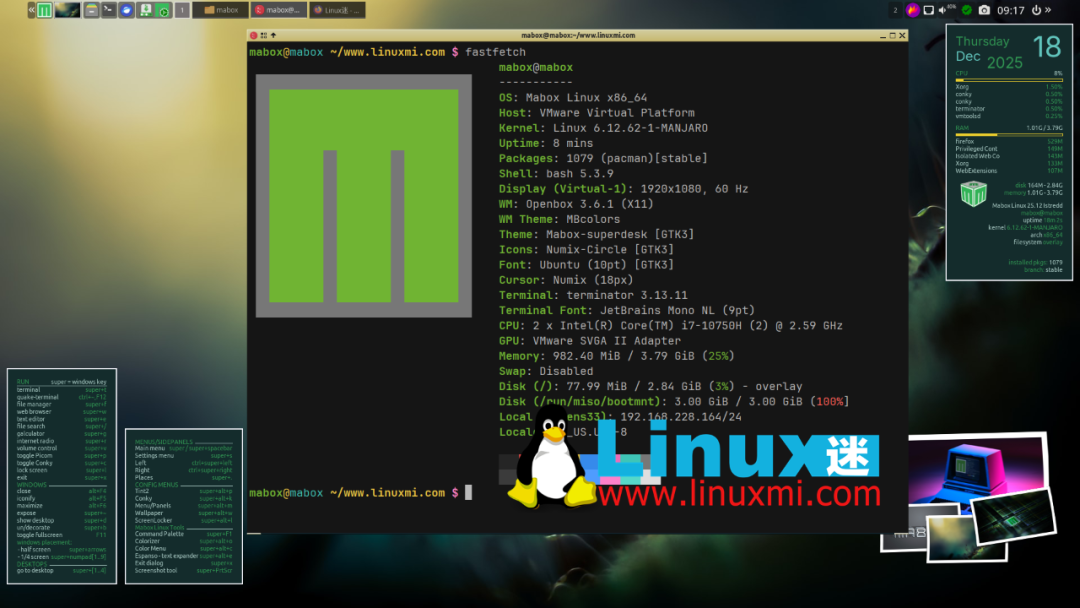Screen dimensions: 1080x608
Task: Open the Mabox main menu icon
Action: pyautogui.click(x=45, y=10)
